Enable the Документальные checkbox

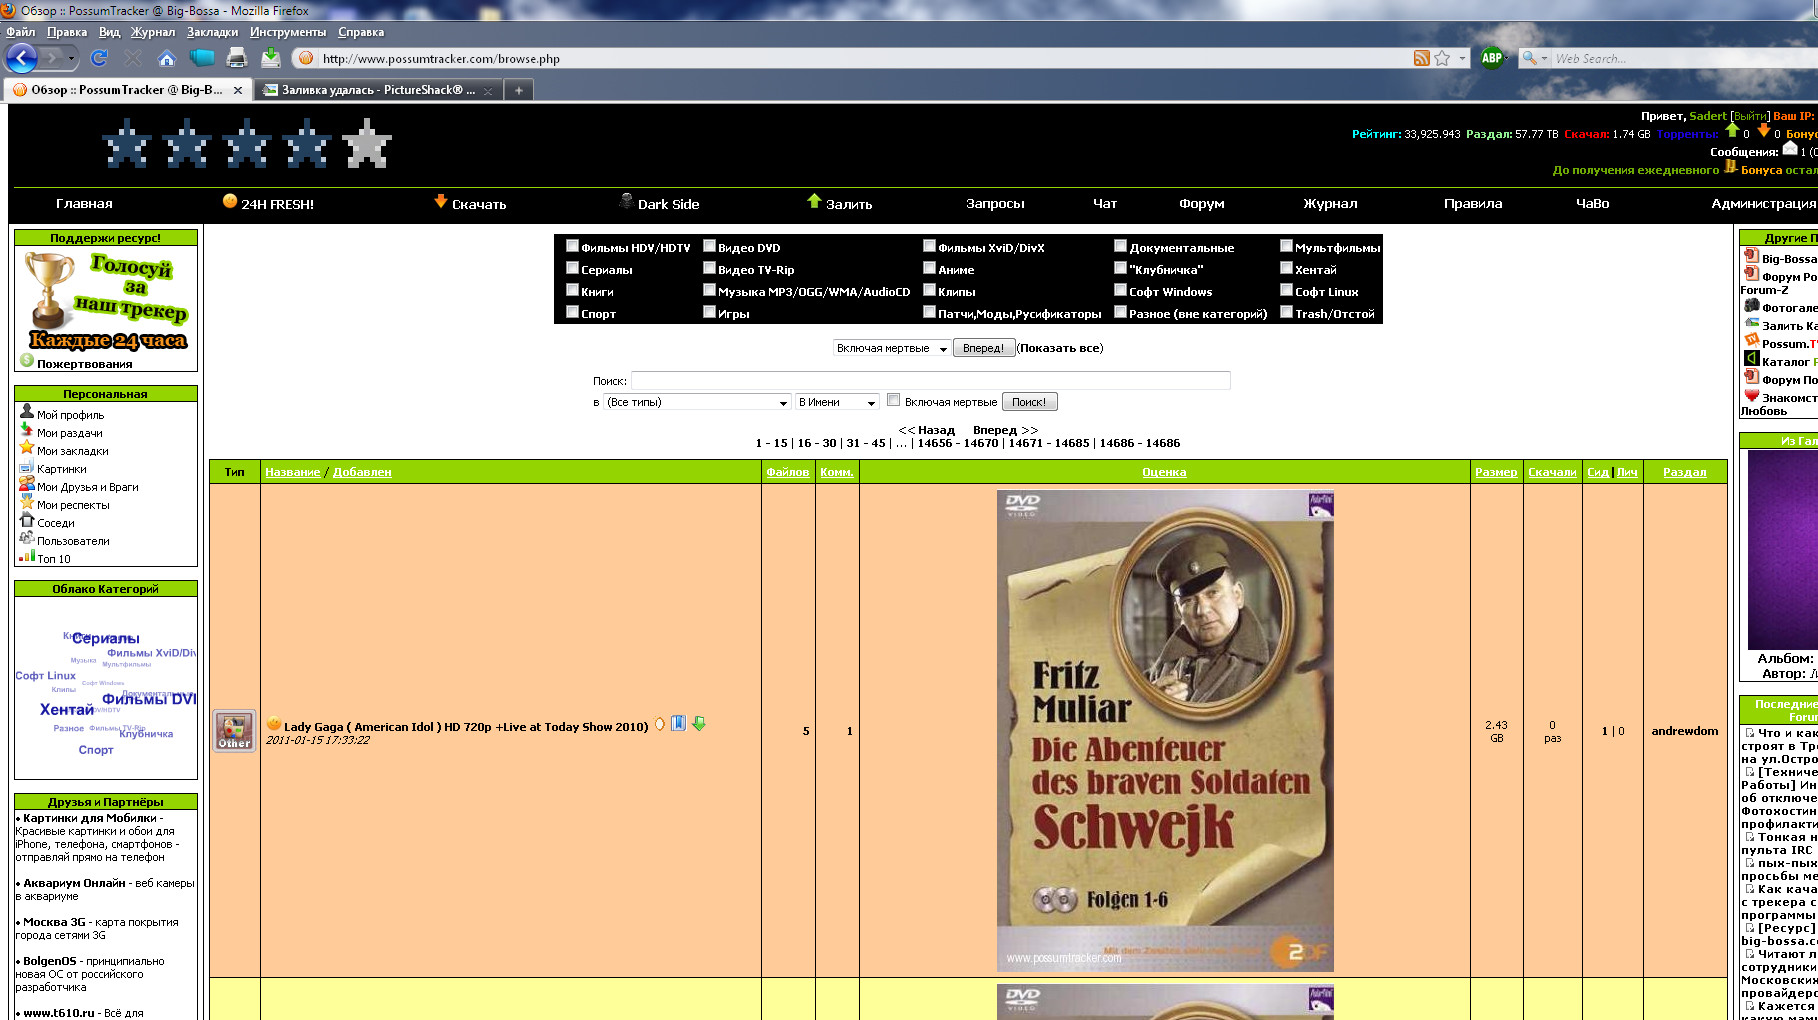click(1120, 245)
